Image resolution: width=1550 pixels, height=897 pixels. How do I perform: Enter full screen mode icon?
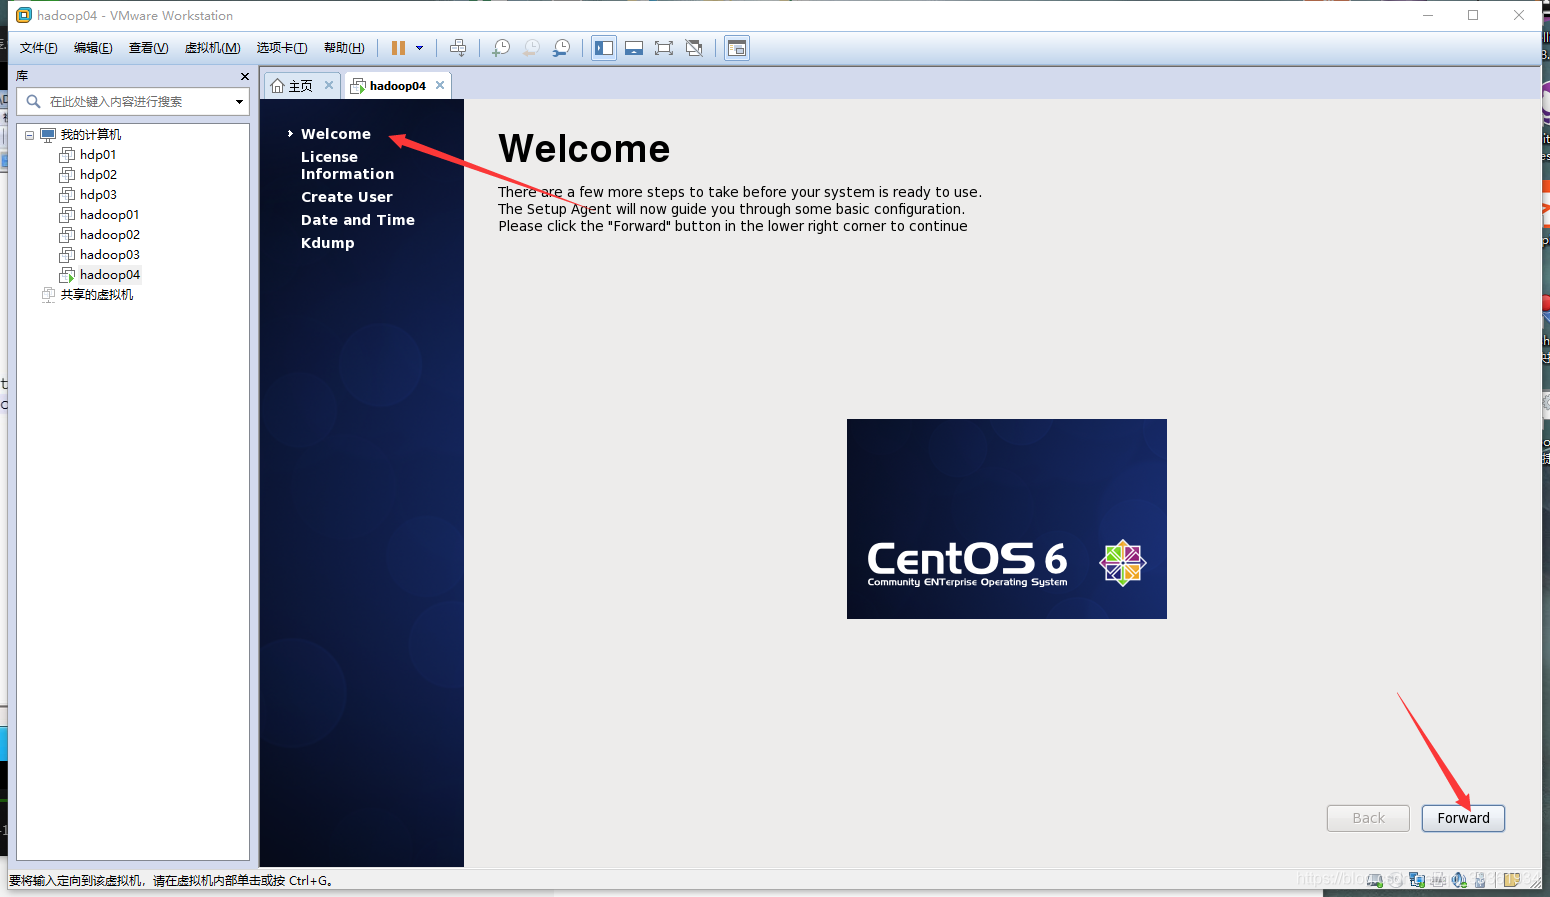click(x=664, y=48)
